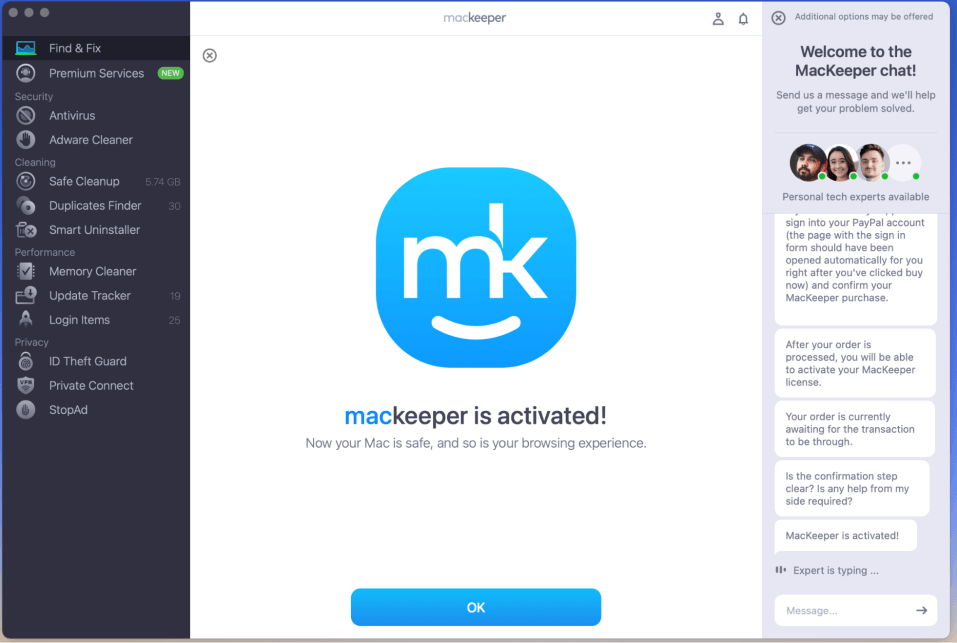Click the 30 count beside Duplicates Finder

[x=175, y=206]
